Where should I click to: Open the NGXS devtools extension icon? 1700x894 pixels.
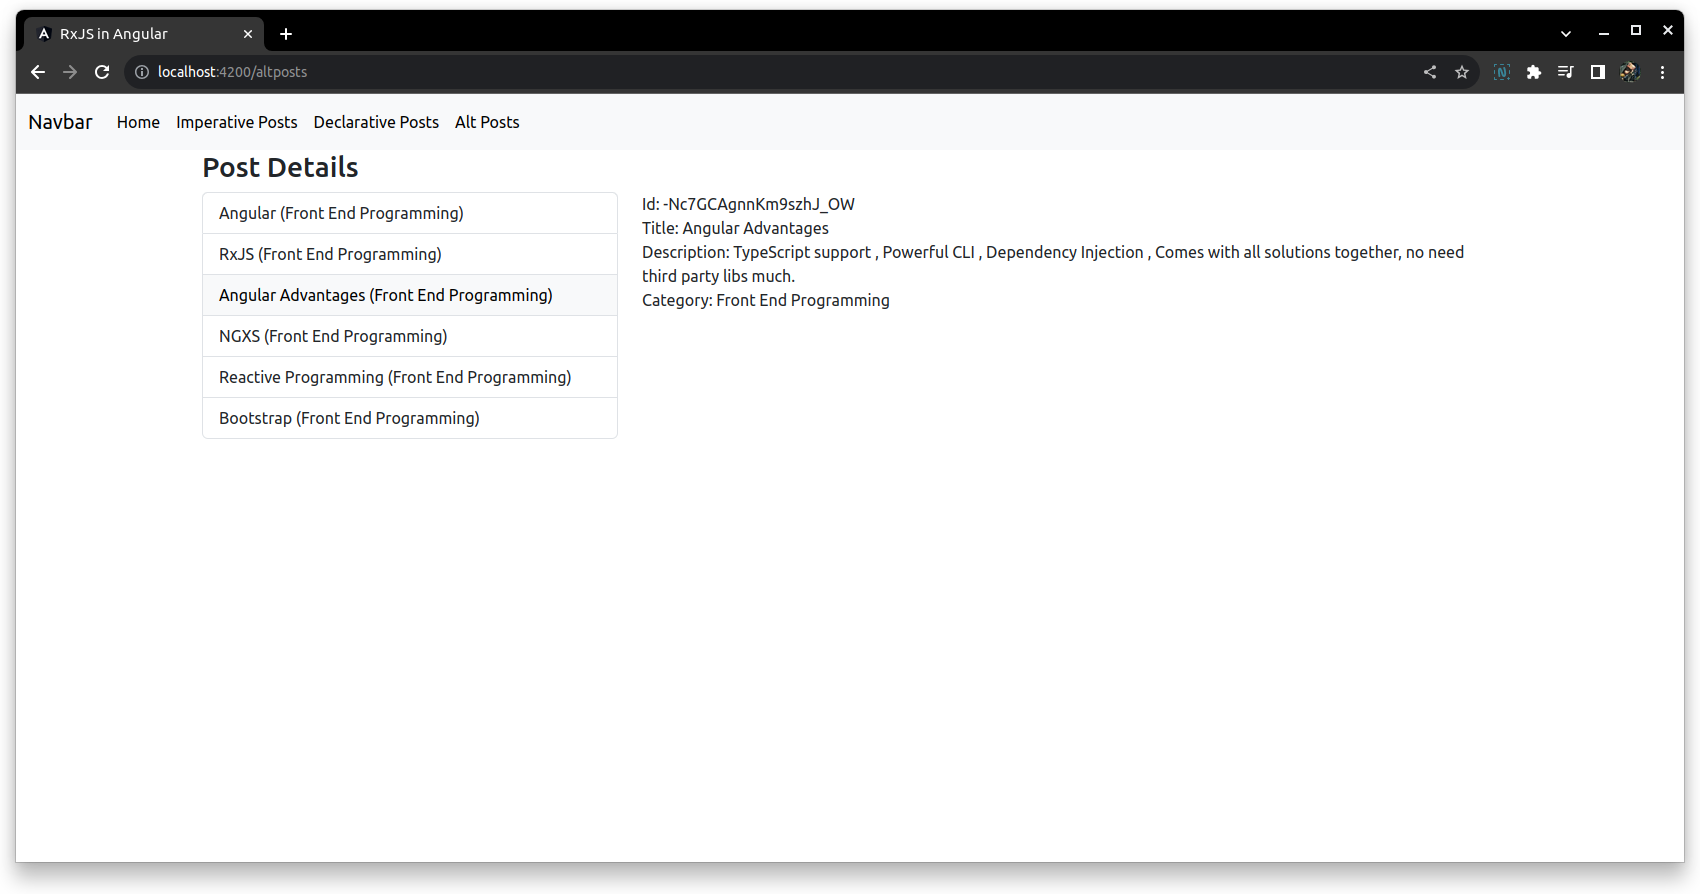tap(1502, 72)
